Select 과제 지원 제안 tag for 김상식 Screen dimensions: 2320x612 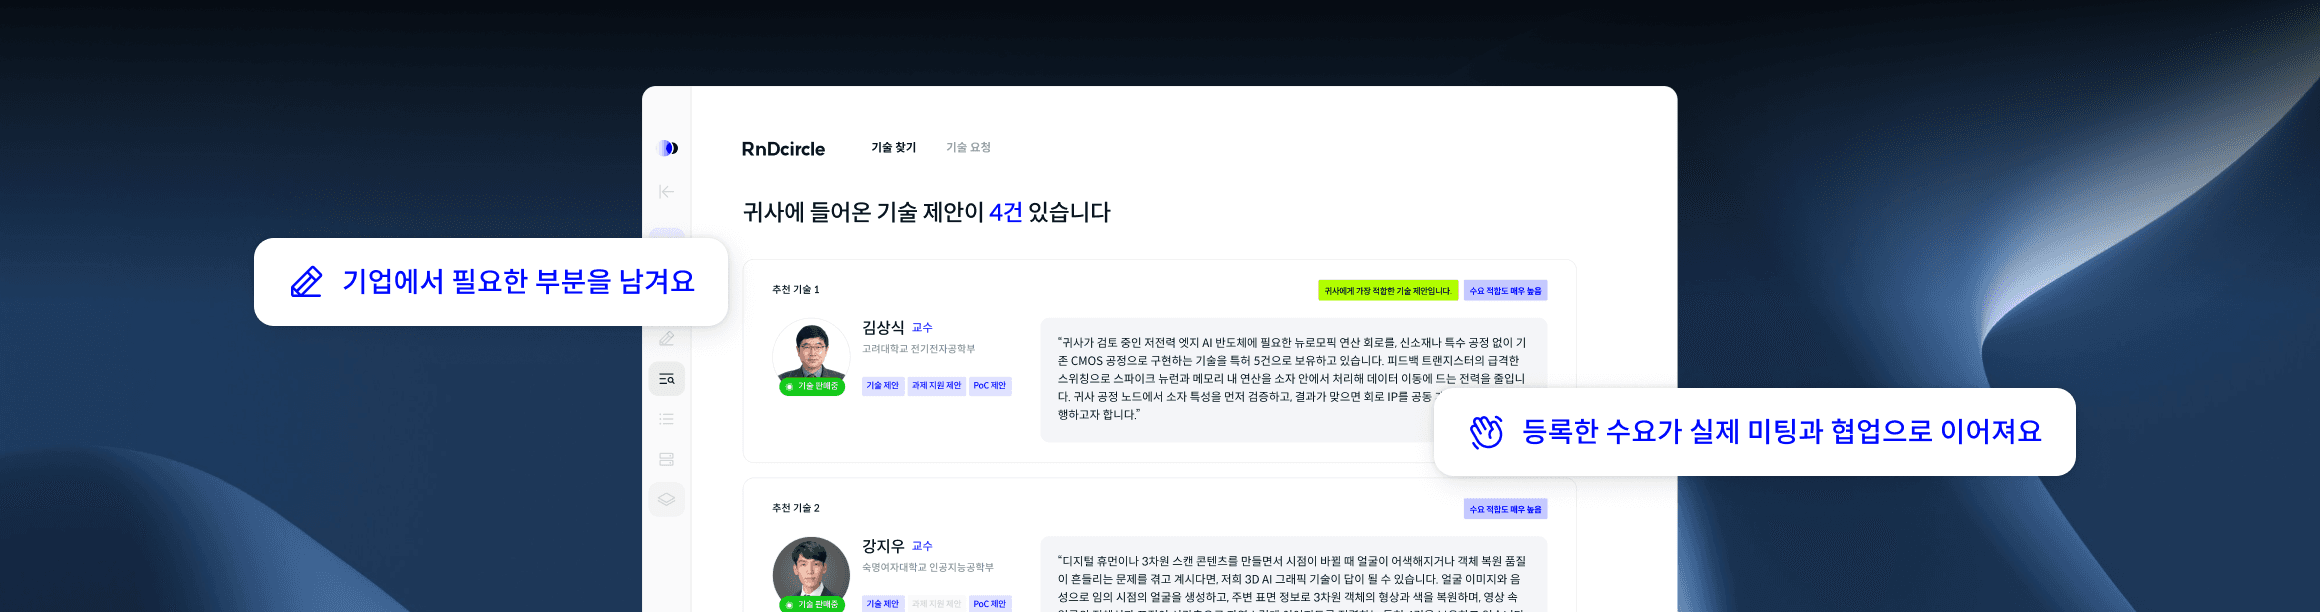[936, 386]
